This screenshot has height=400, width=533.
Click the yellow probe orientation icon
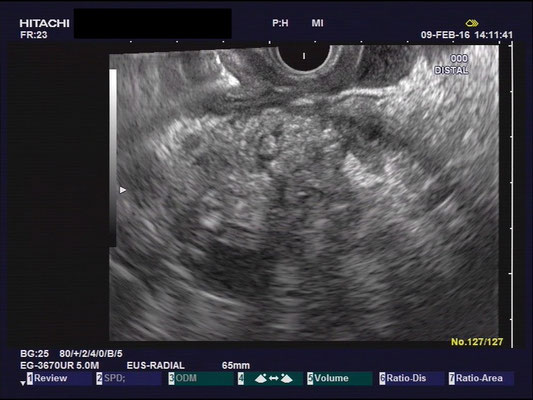pos(472,23)
